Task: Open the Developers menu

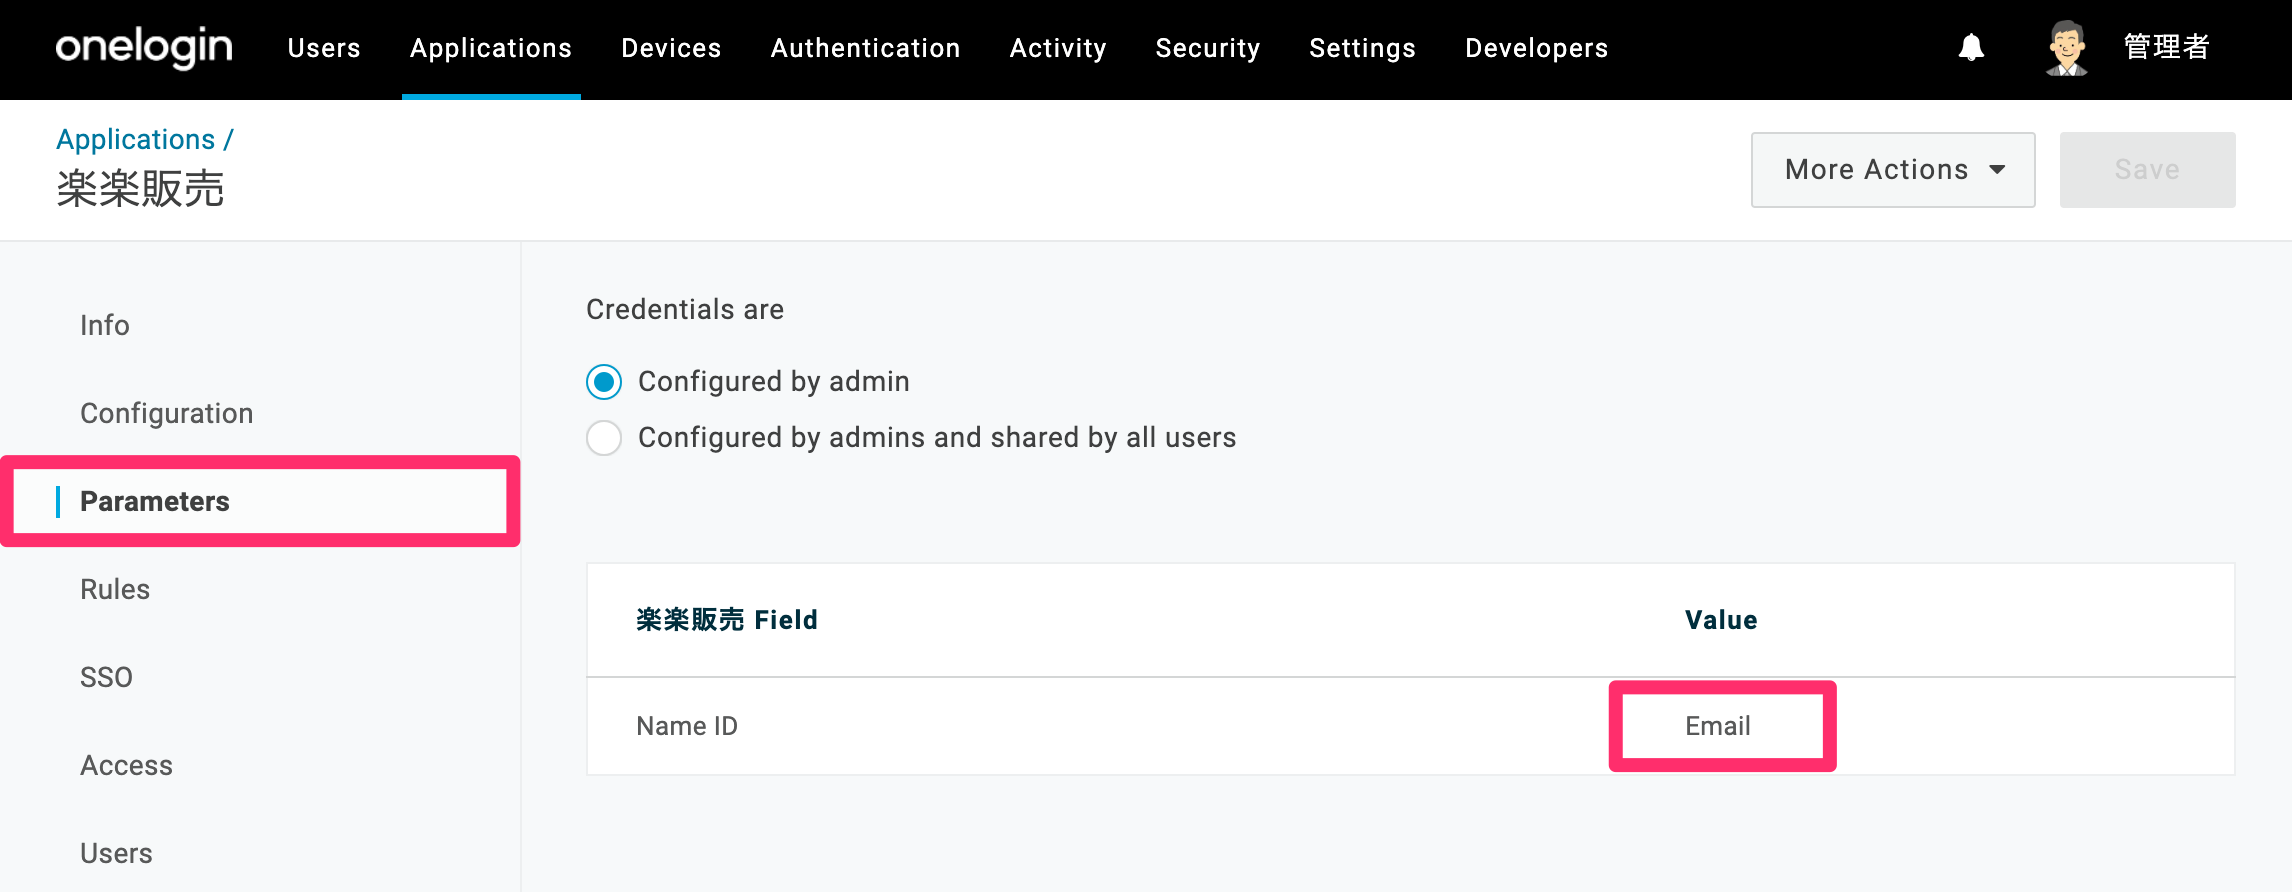Action: (1537, 48)
